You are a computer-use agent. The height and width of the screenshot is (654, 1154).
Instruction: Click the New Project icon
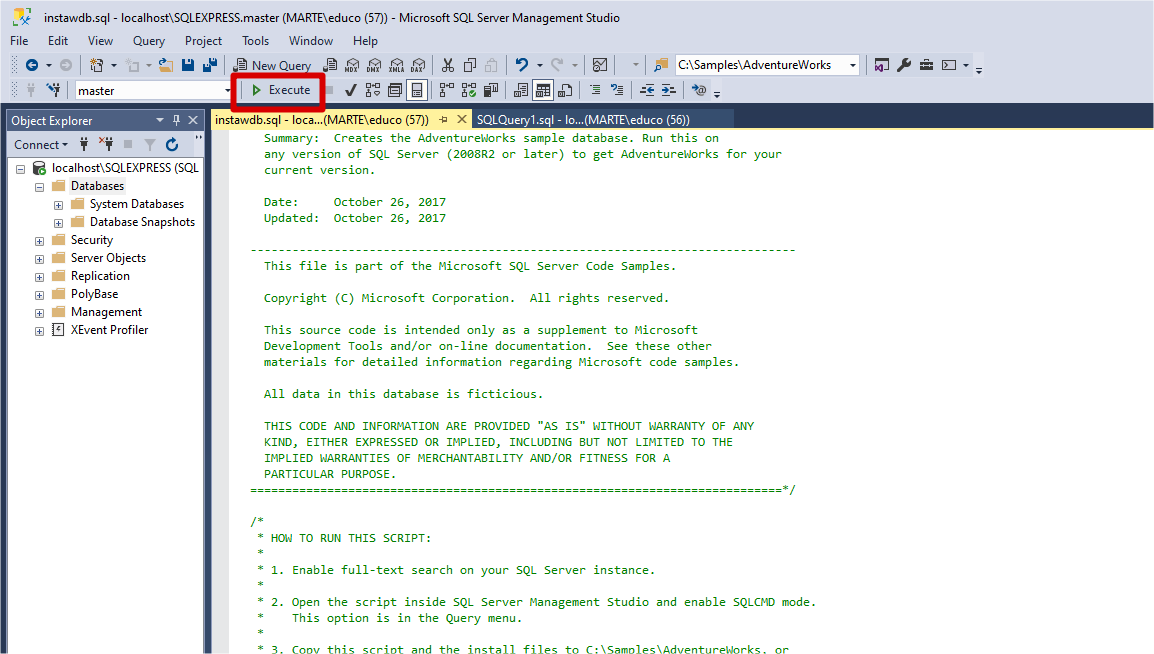coord(96,65)
